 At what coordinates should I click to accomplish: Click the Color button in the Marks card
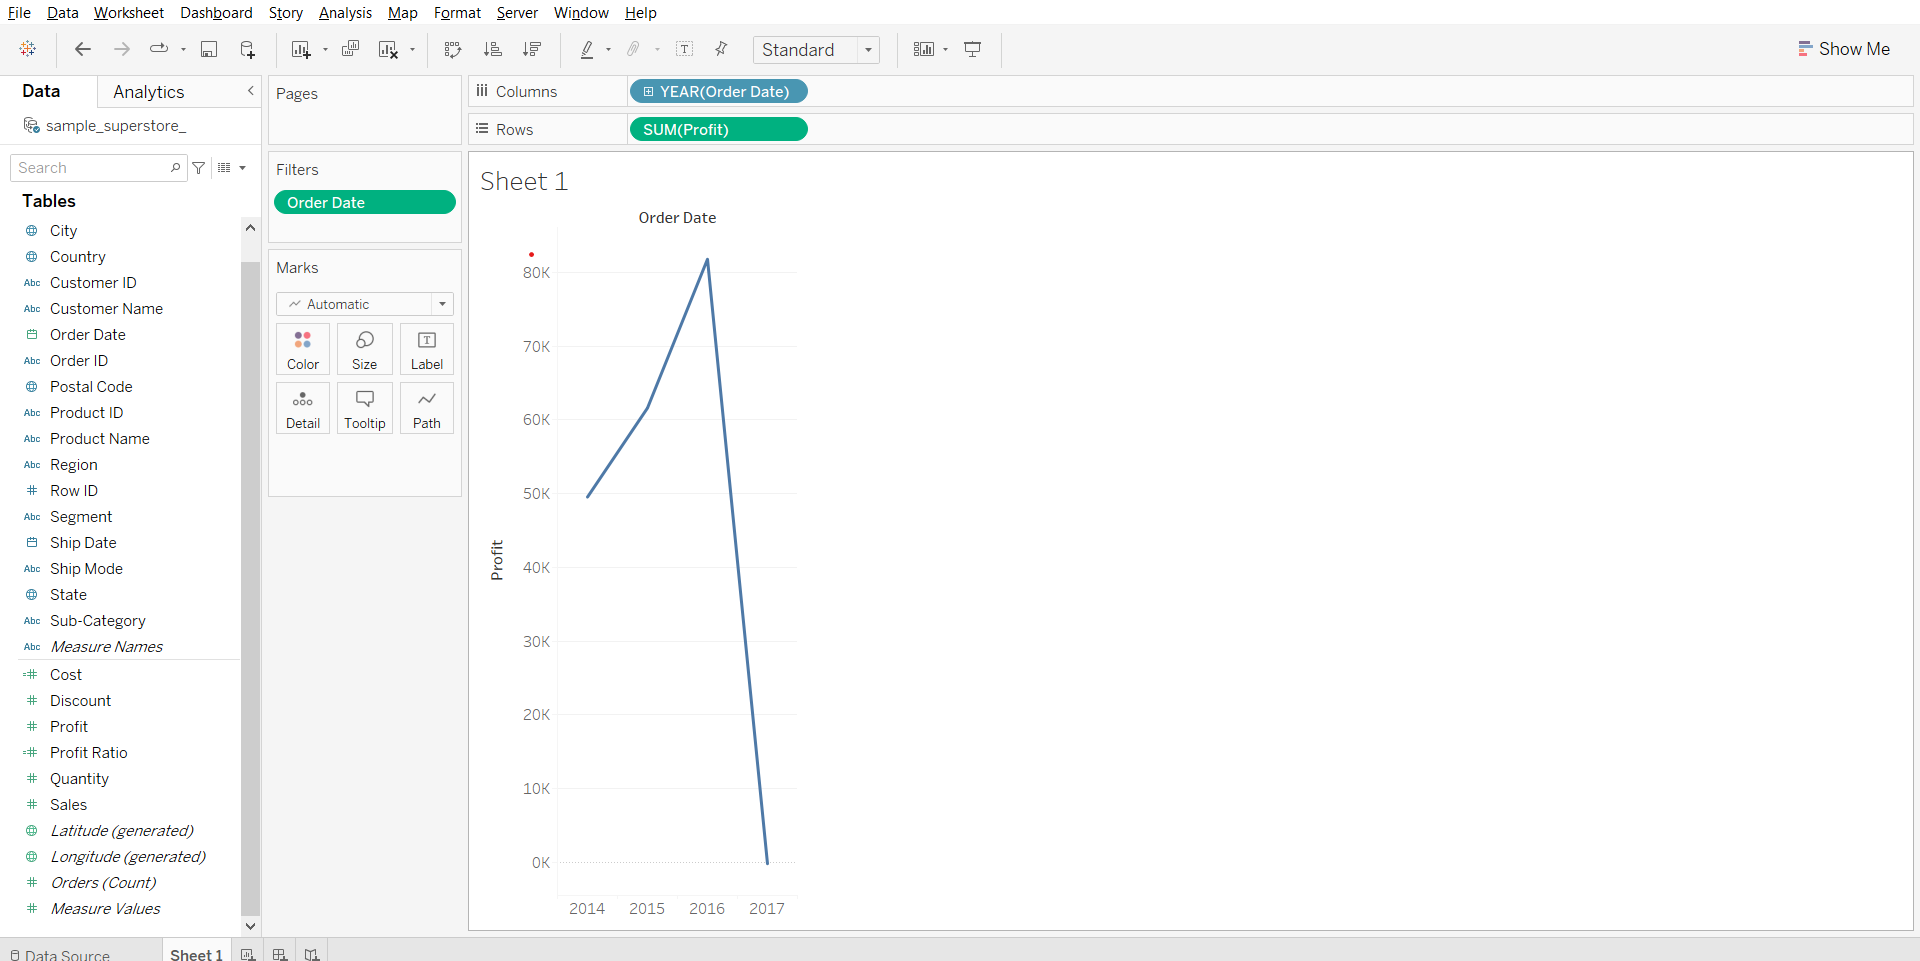tap(303, 349)
